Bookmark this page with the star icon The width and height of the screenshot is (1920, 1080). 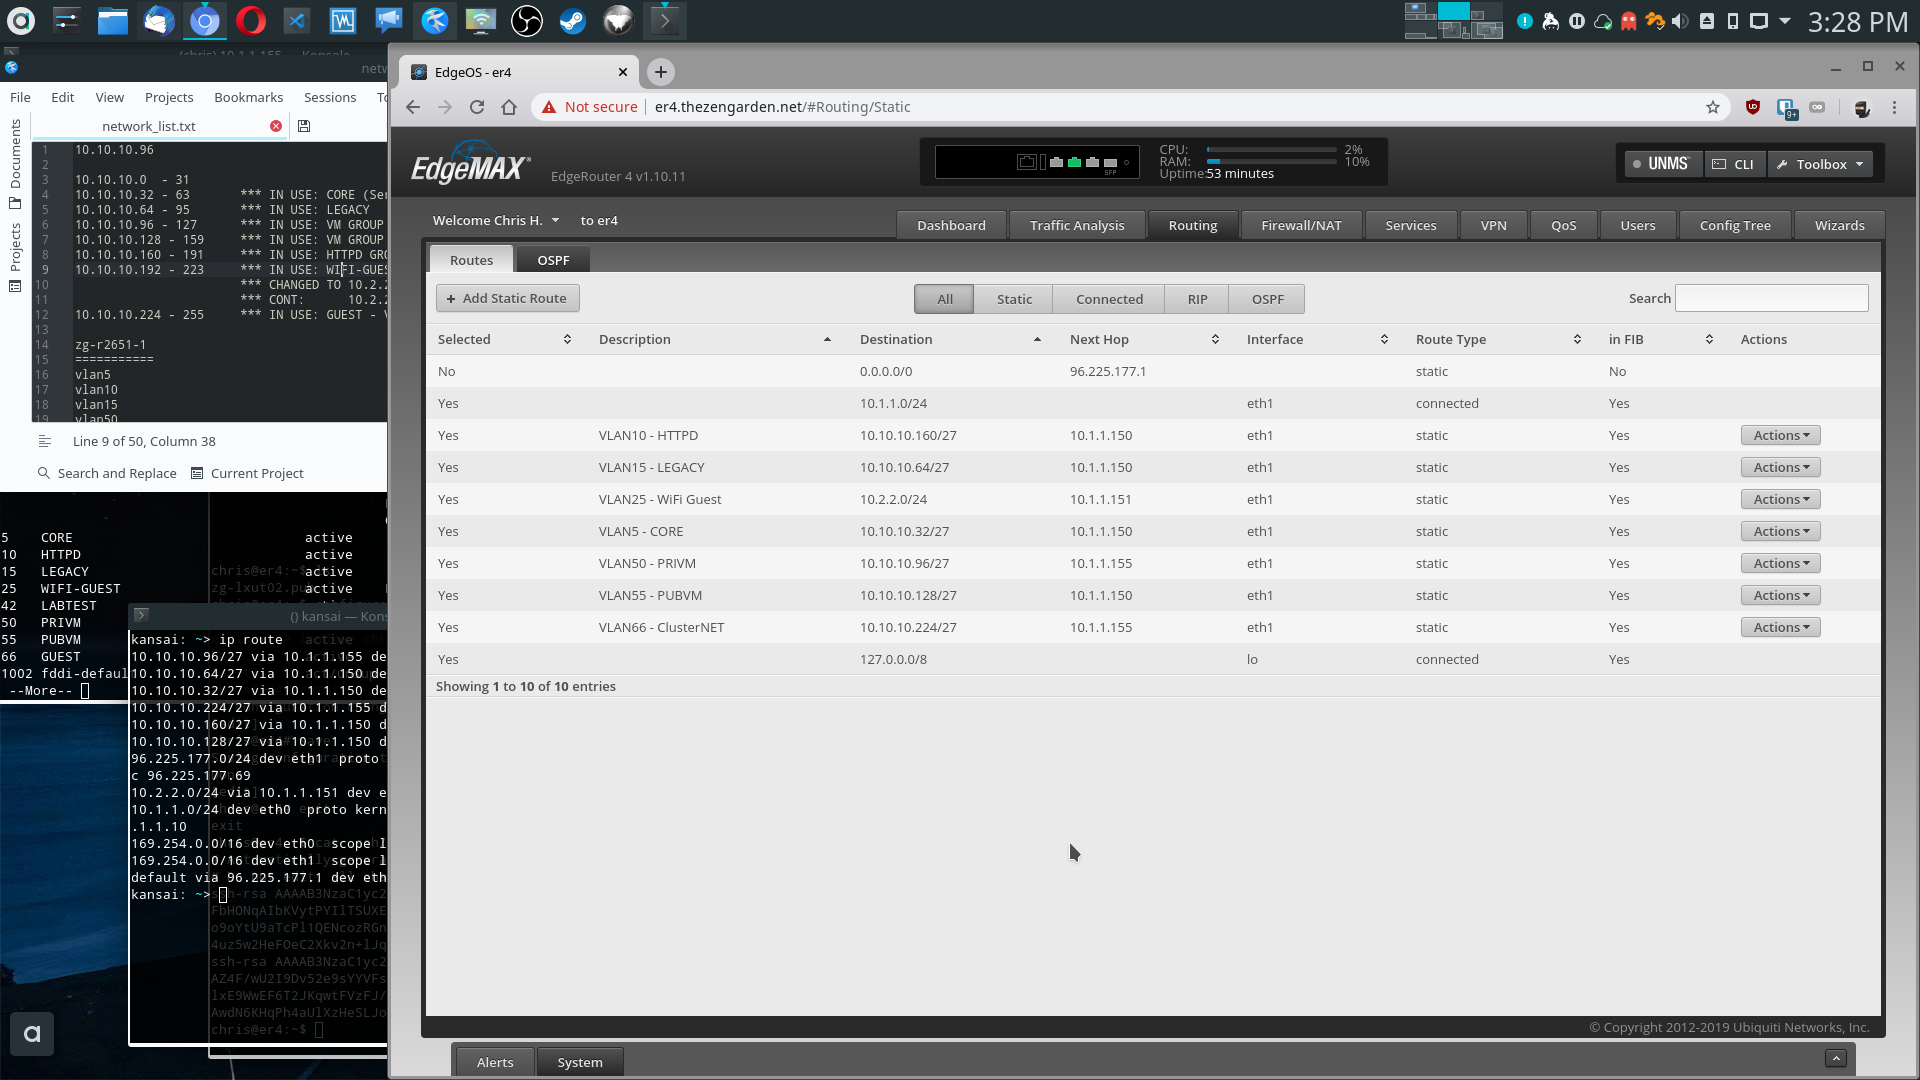click(1713, 107)
